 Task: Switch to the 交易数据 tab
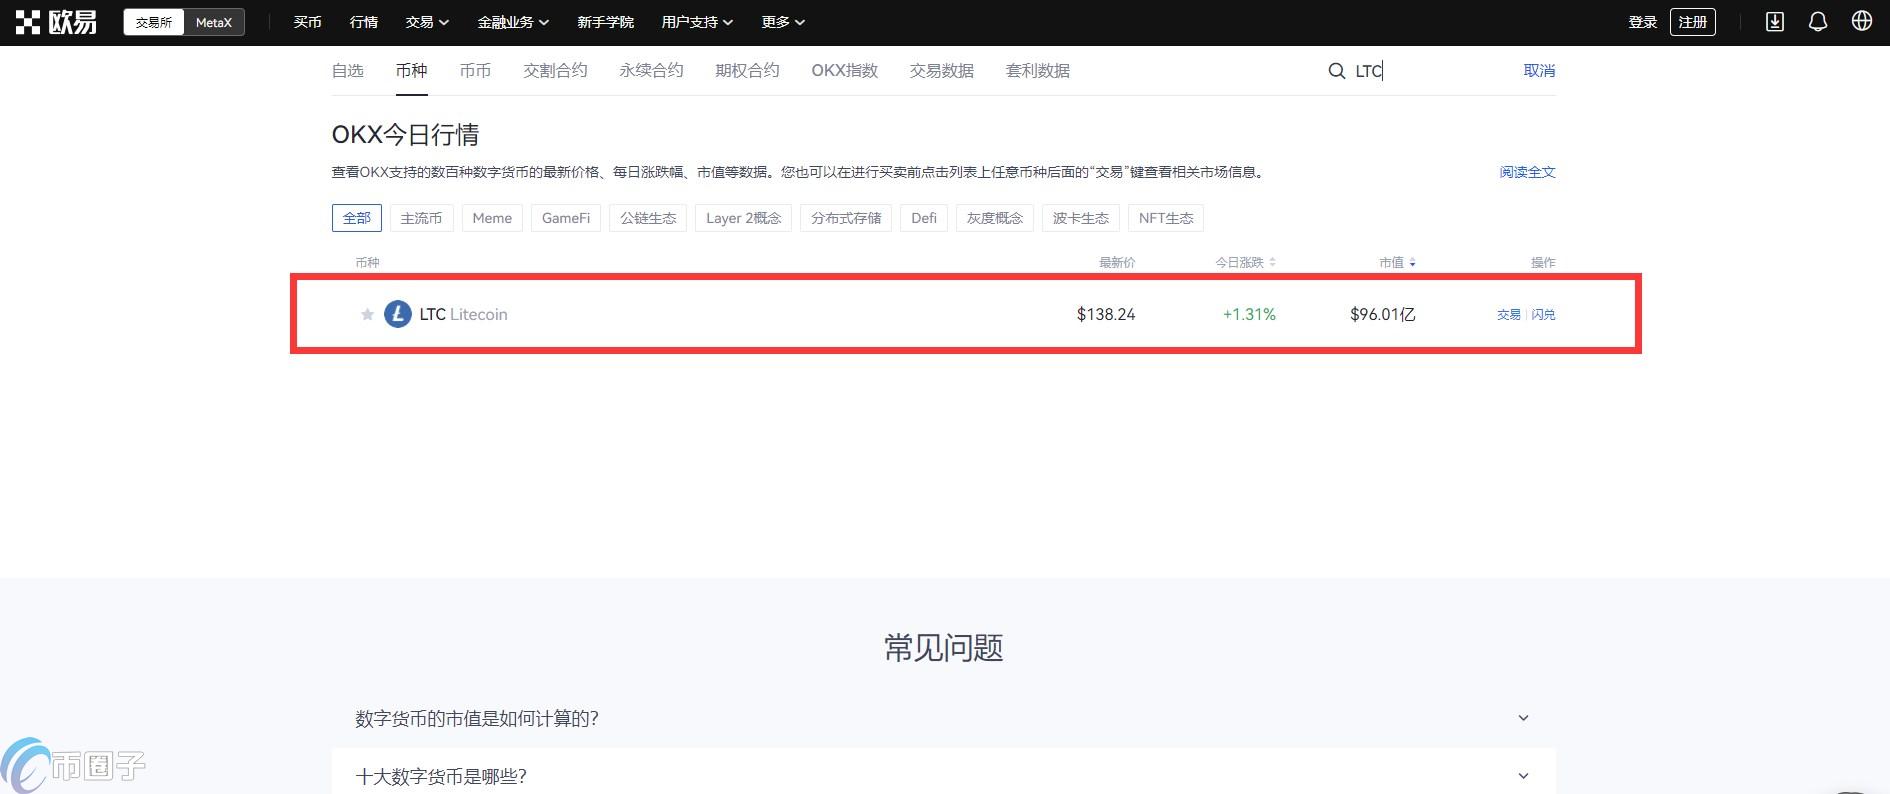click(942, 71)
